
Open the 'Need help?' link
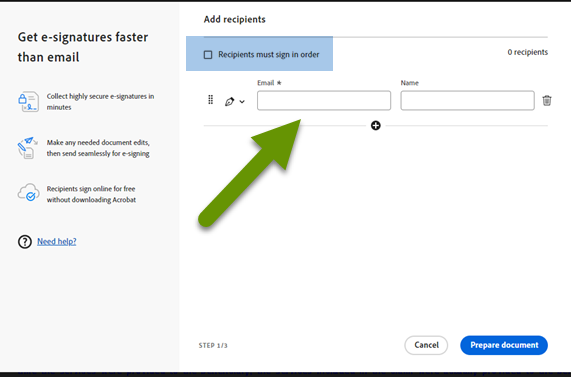pyautogui.click(x=57, y=241)
